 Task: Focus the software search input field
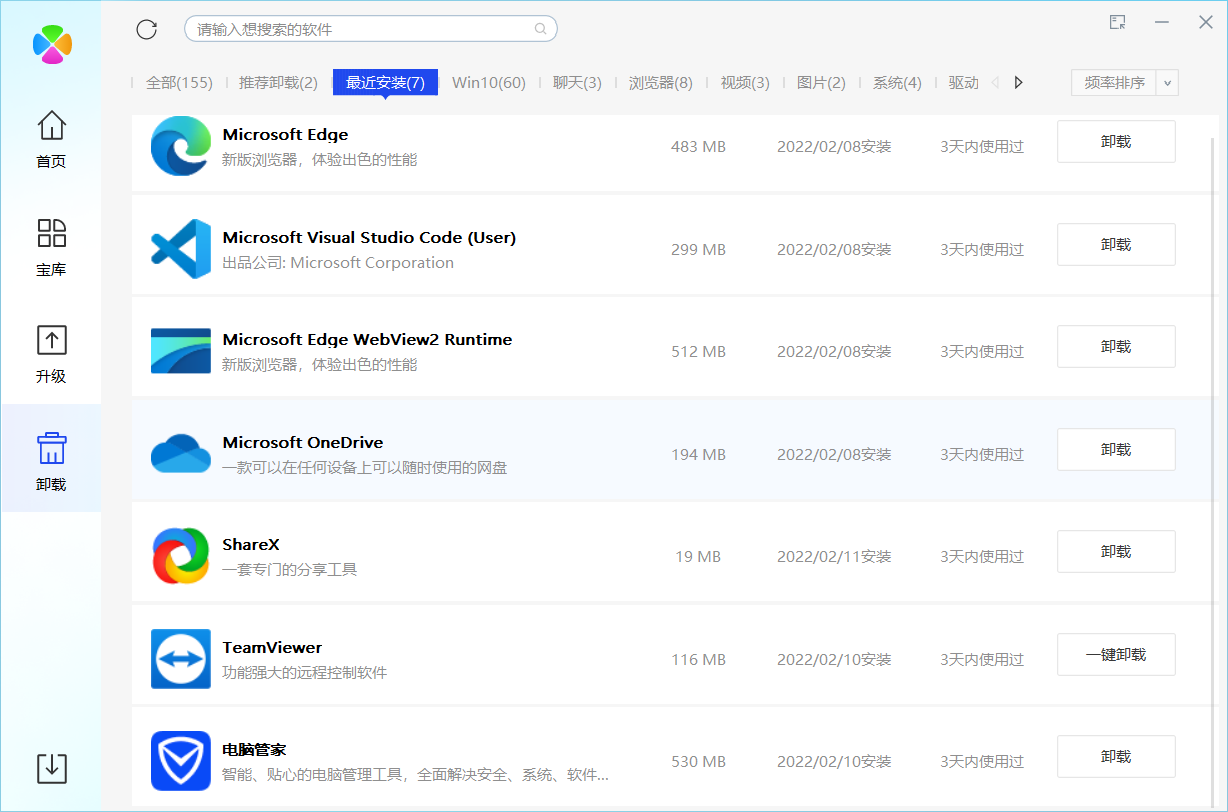(371, 29)
